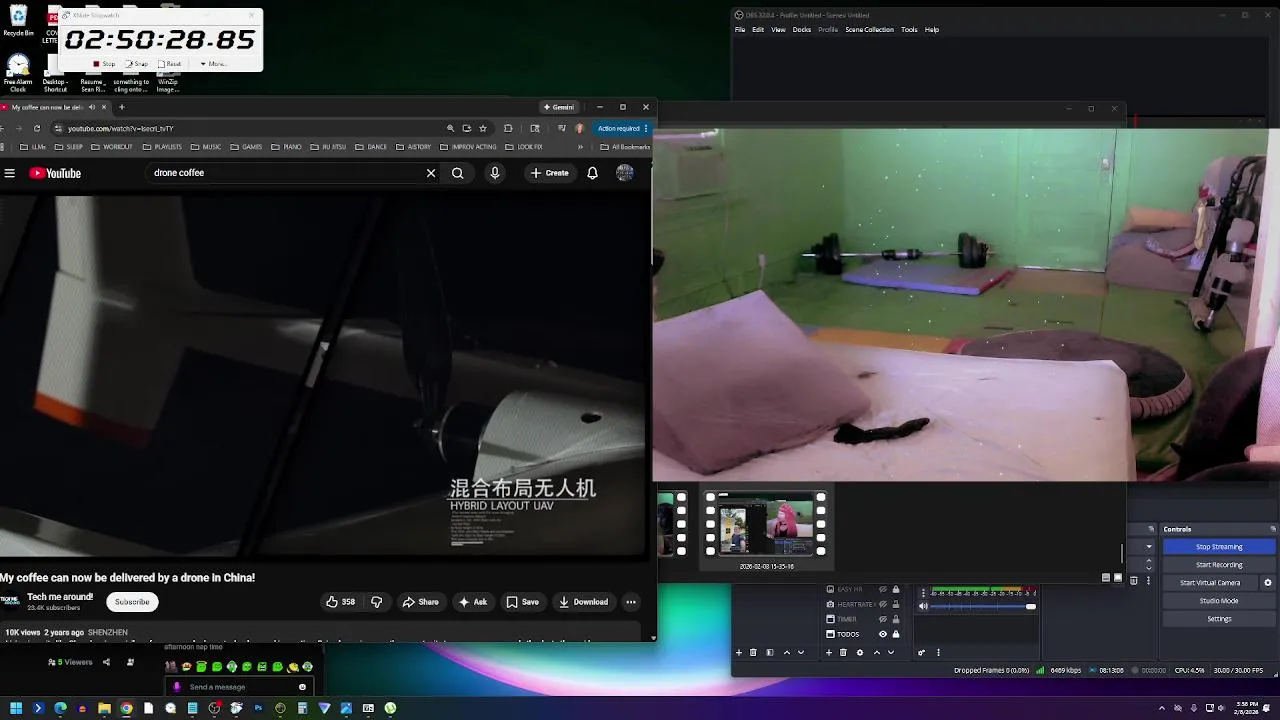
Task: Clear the YouTube search box text
Action: click(x=431, y=173)
